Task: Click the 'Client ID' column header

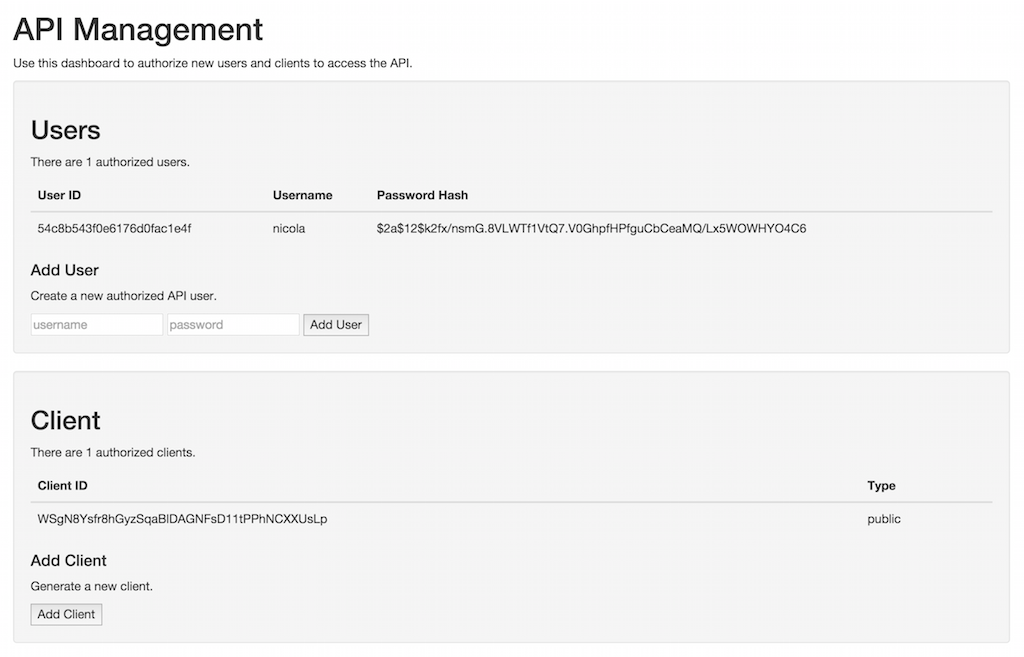Action: click(63, 486)
